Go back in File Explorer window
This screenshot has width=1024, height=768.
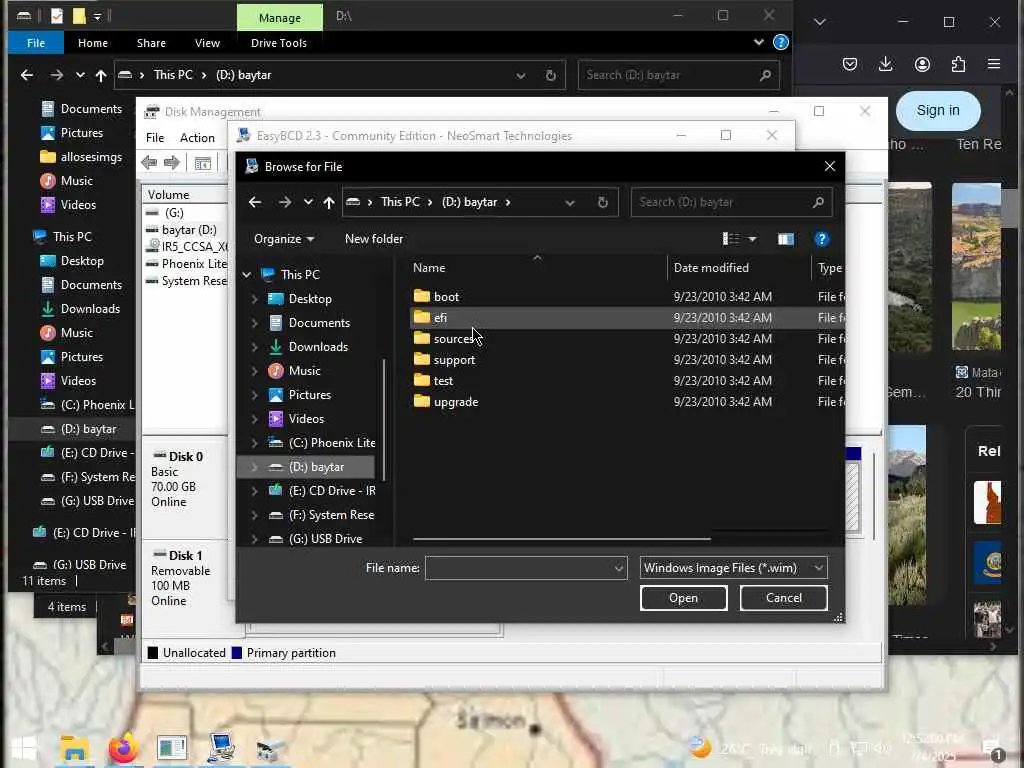click(27, 75)
